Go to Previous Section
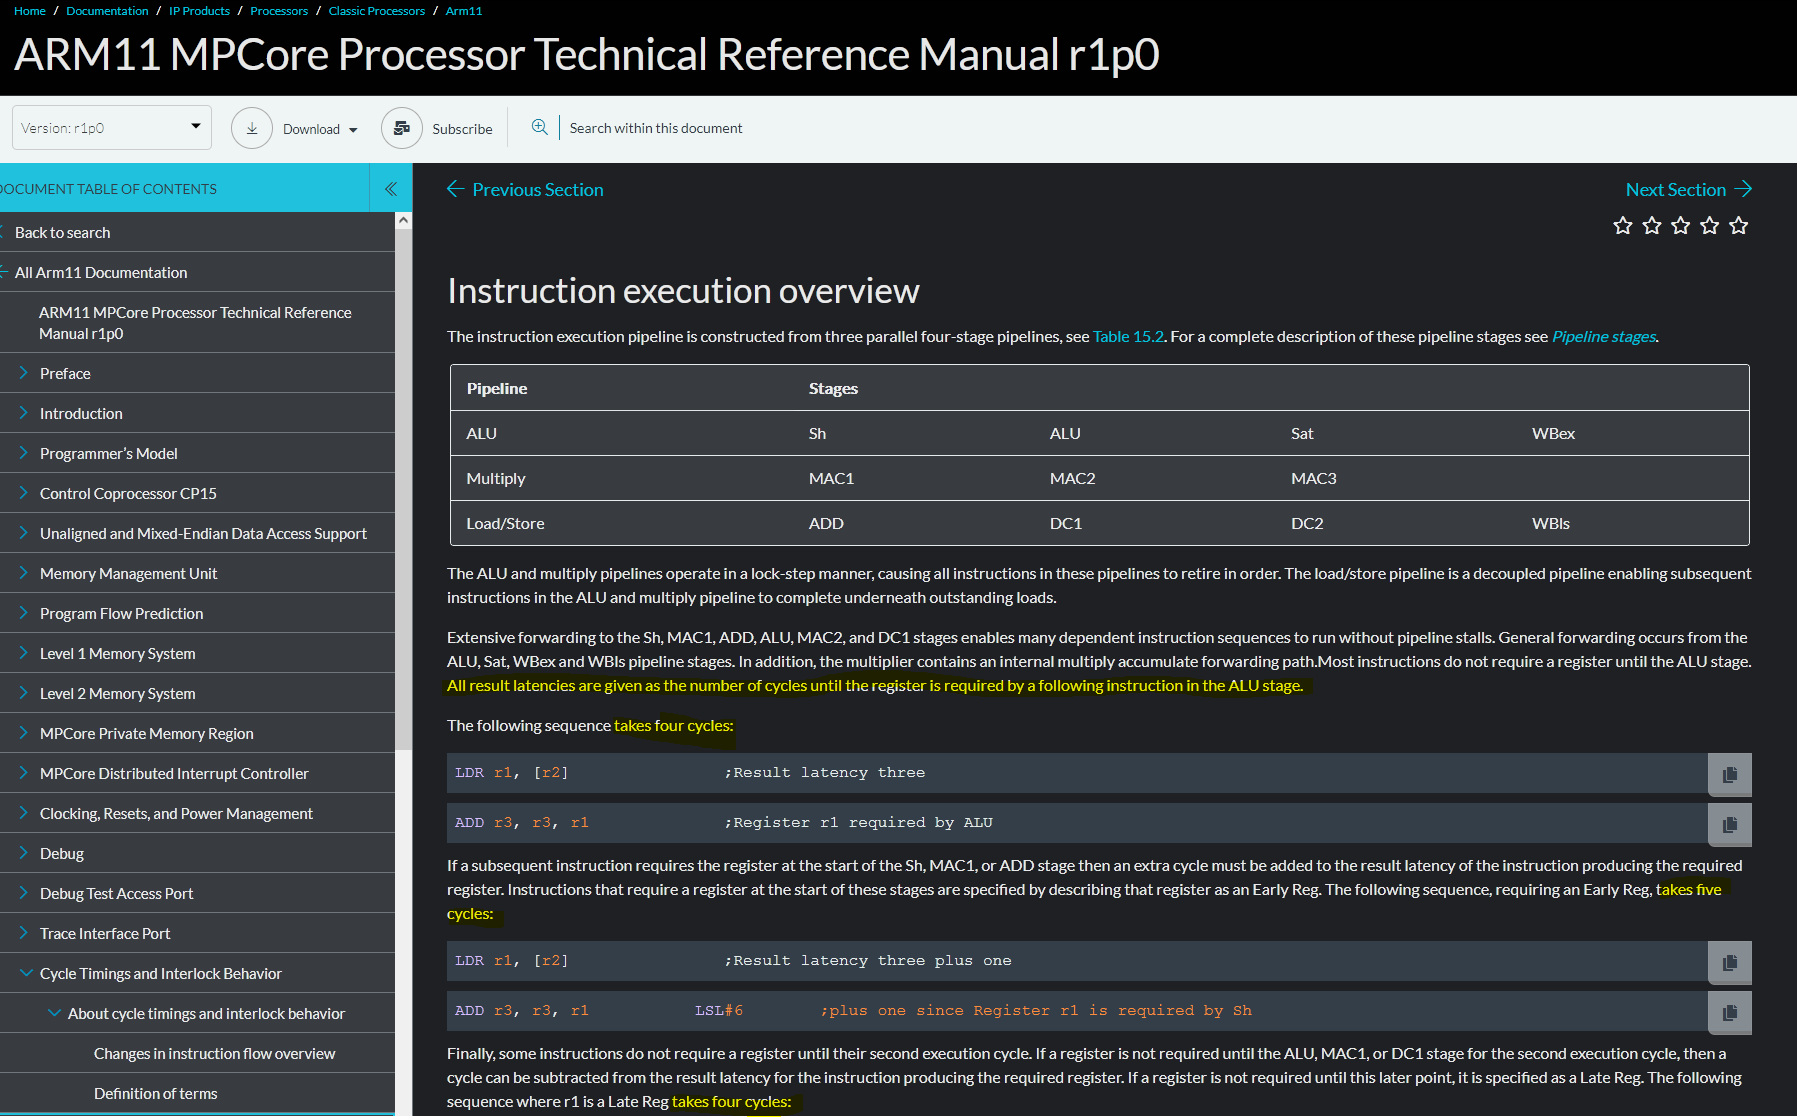The width and height of the screenshot is (1797, 1117). (x=537, y=189)
